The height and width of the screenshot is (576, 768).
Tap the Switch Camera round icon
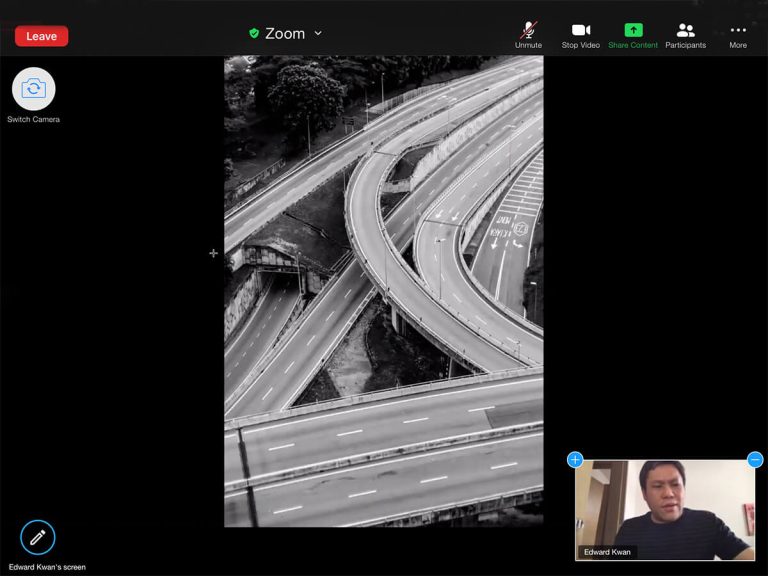click(x=34, y=89)
